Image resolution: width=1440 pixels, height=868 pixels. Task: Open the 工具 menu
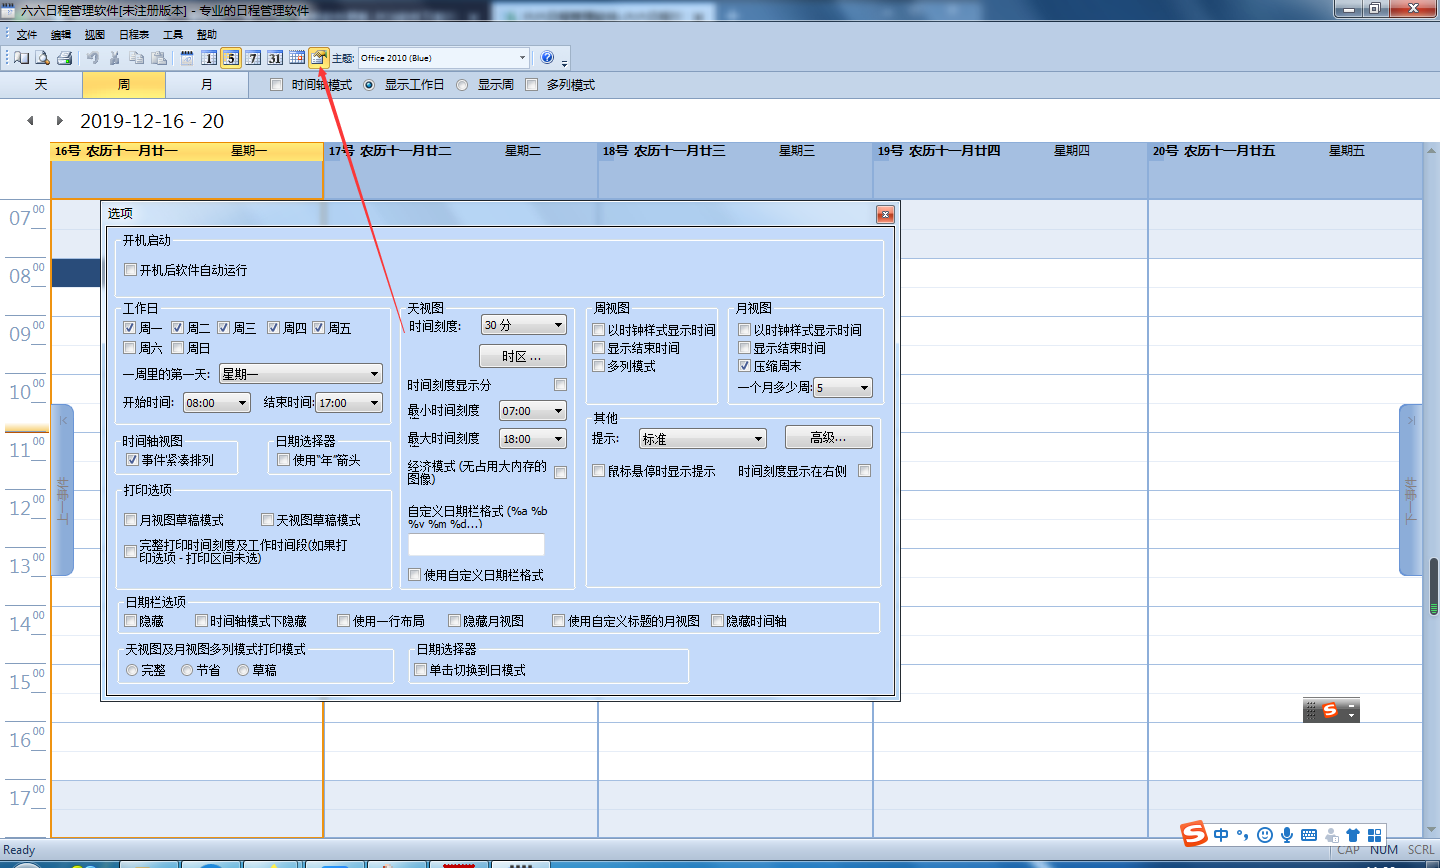pyautogui.click(x=173, y=35)
